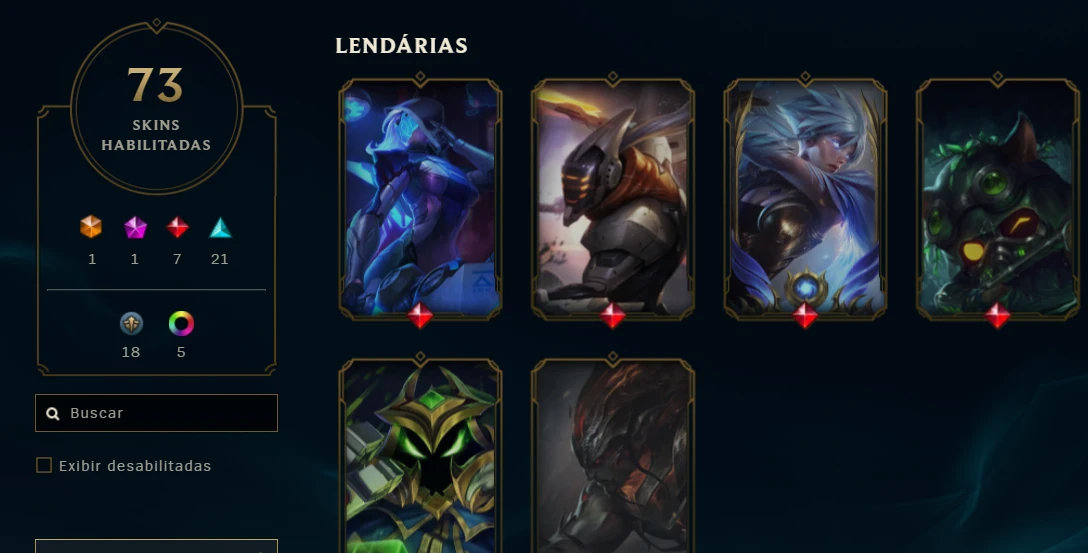Image resolution: width=1088 pixels, height=553 pixels.
Task: Click the LENDÁRIAS section heading
Action: tap(401, 46)
